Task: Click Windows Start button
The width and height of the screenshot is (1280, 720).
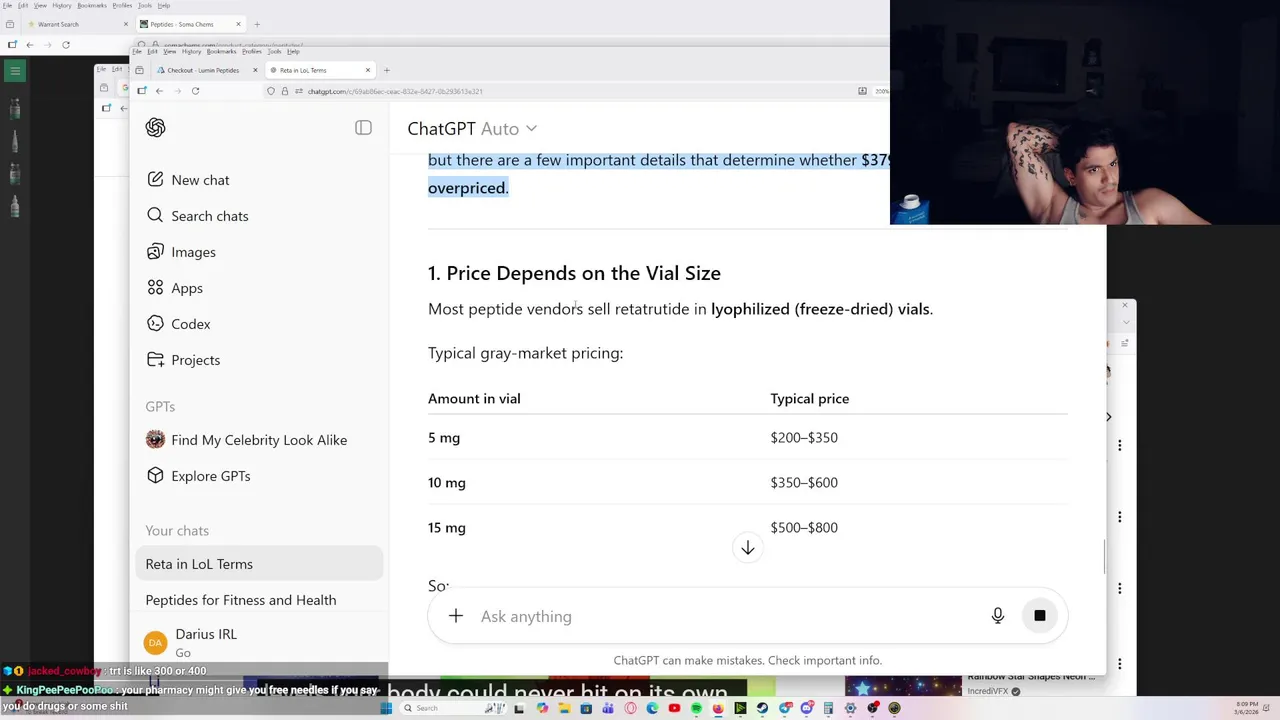Action: (386, 708)
